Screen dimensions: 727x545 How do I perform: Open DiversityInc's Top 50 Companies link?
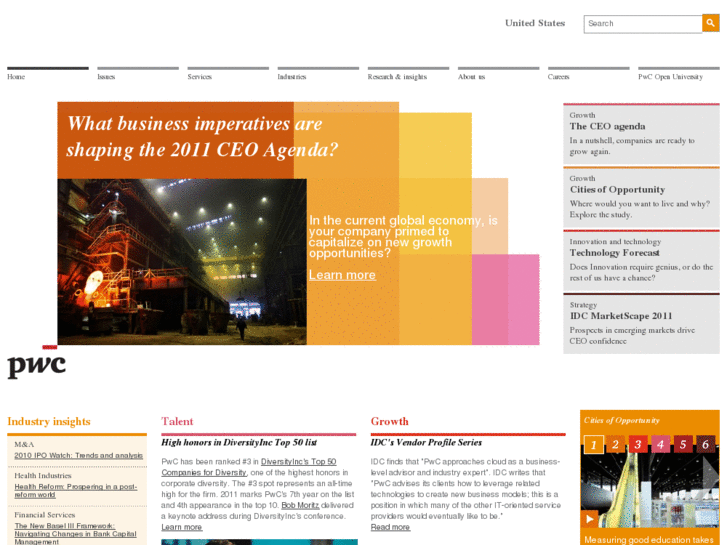coord(249,467)
